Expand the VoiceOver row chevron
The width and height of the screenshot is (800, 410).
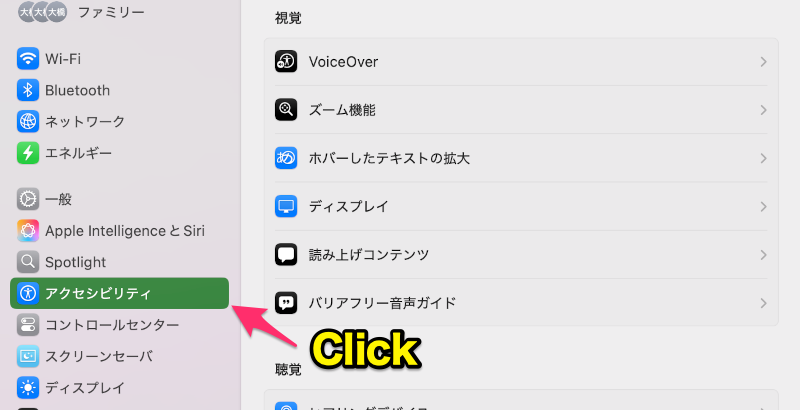[x=763, y=62]
